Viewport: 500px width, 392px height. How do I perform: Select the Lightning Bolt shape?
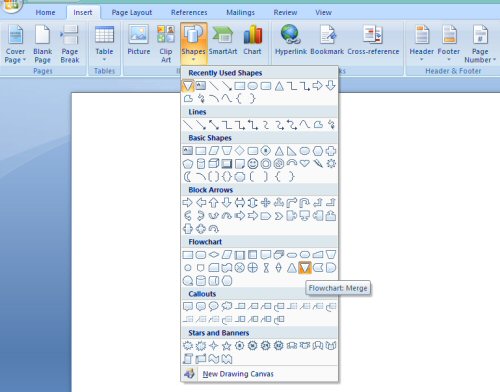coord(318,164)
